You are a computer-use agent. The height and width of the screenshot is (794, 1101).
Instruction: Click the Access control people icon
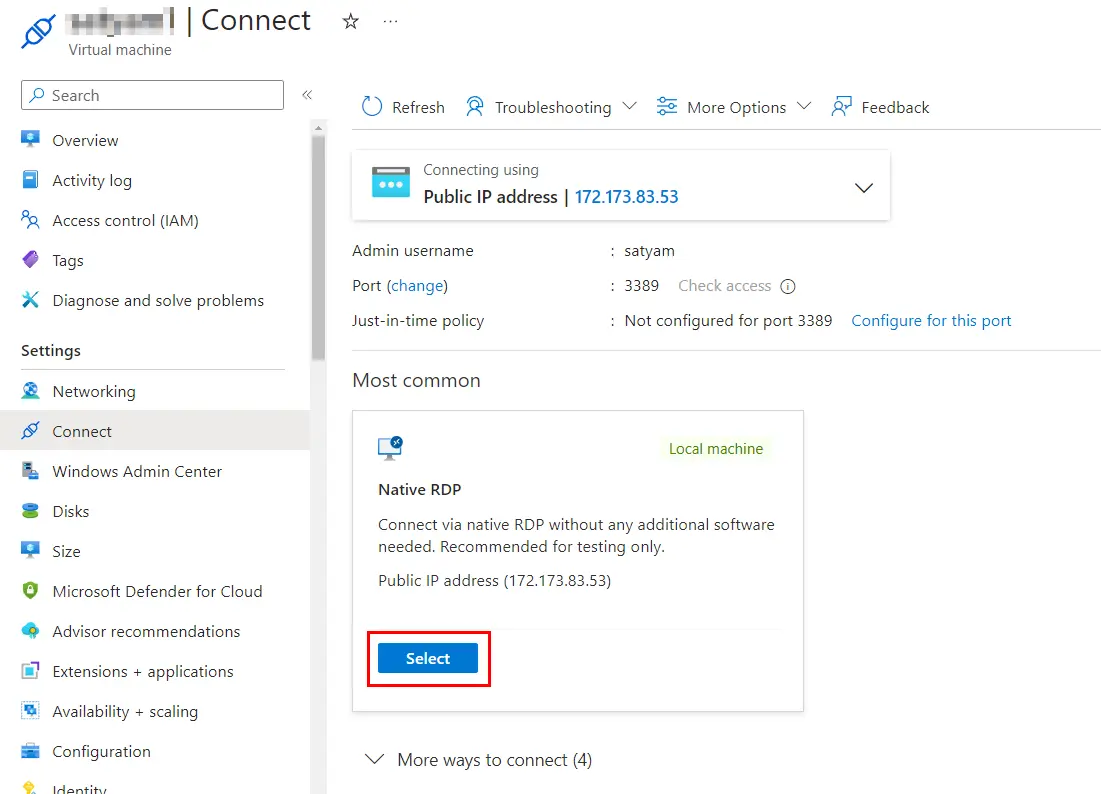[30, 220]
